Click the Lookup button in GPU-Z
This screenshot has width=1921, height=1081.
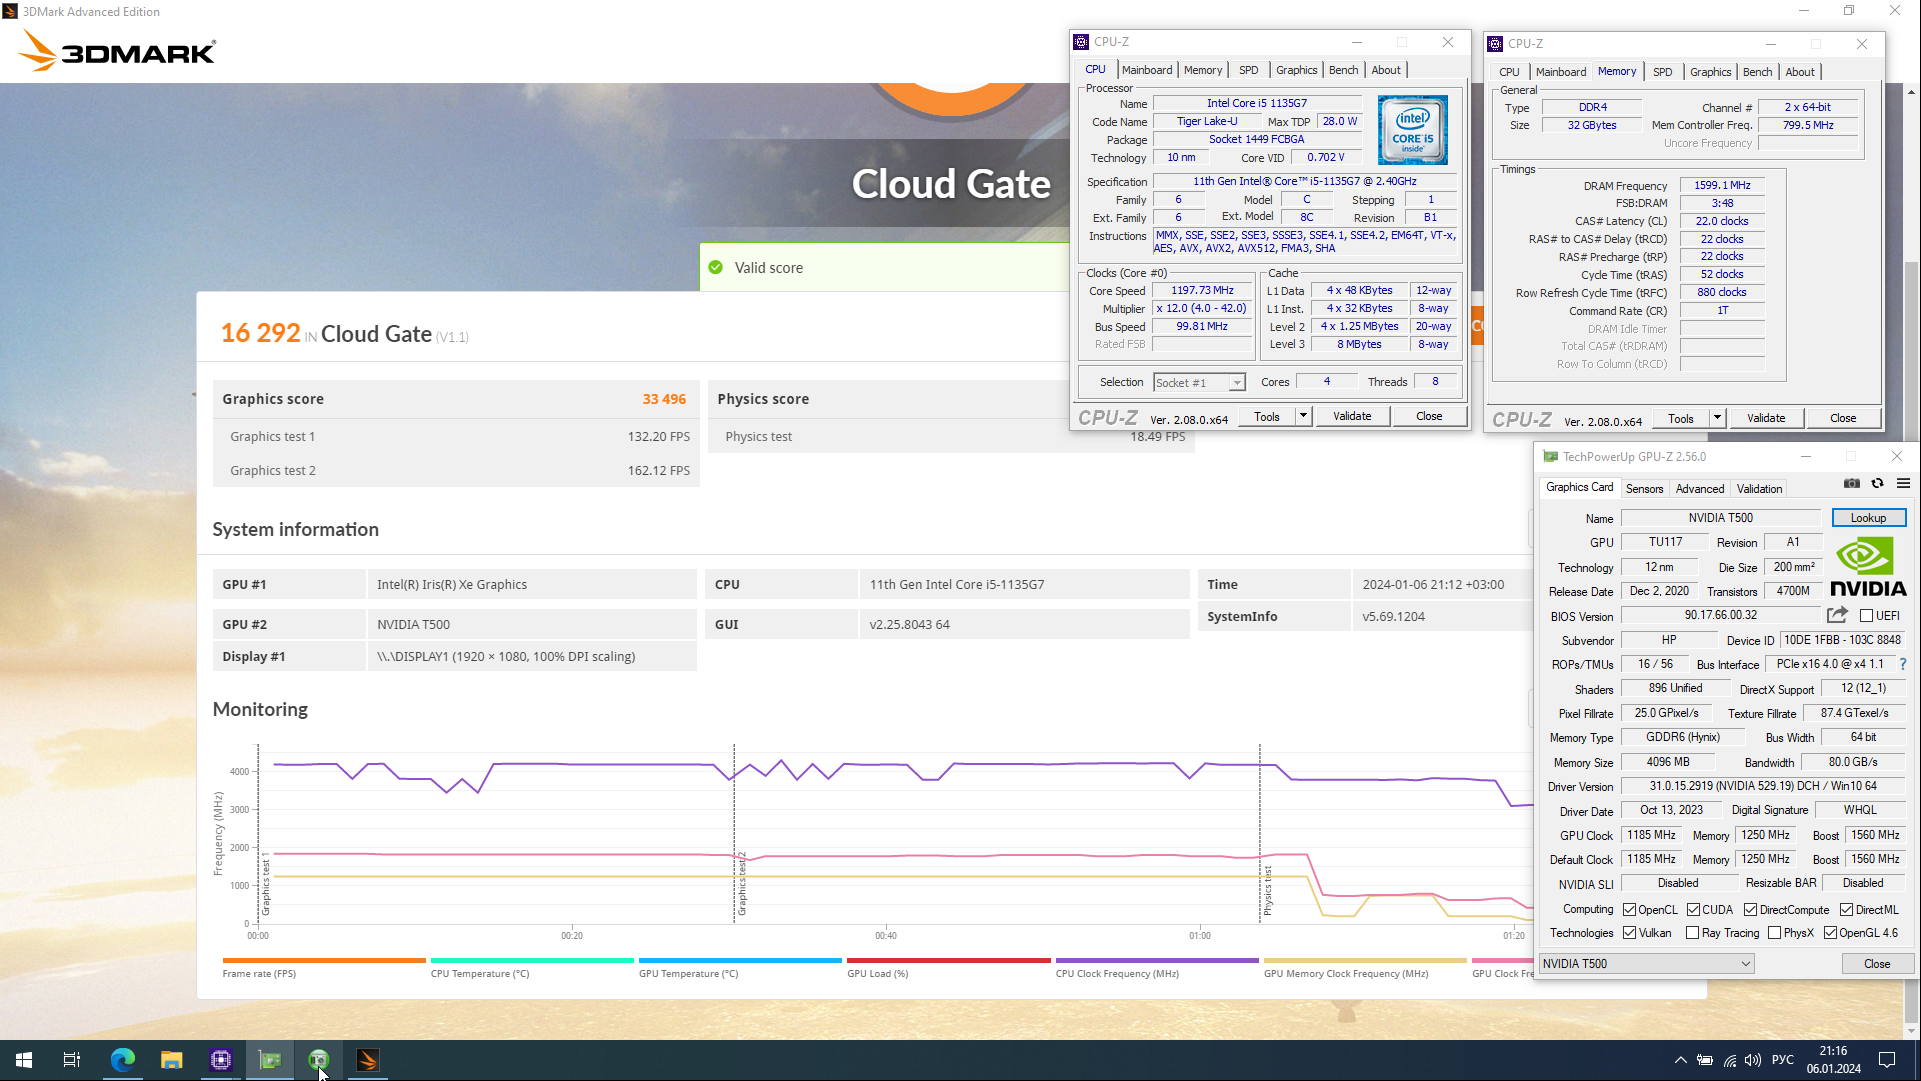1868,518
